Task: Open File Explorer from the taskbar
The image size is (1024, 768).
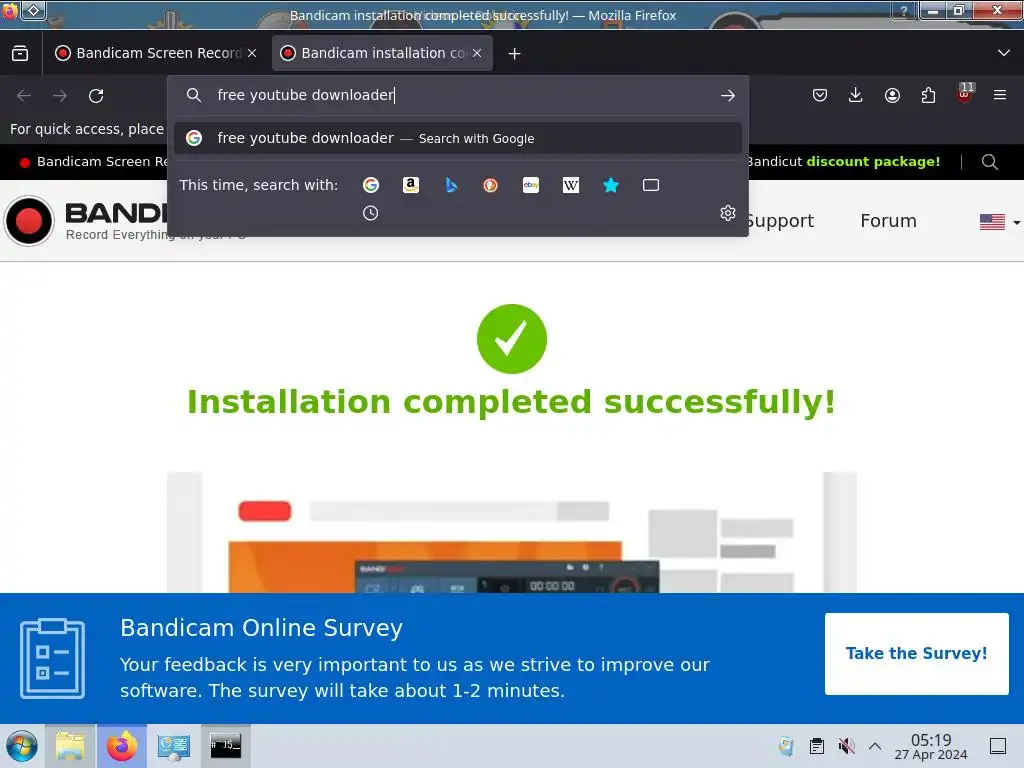Action: click(x=70, y=746)
